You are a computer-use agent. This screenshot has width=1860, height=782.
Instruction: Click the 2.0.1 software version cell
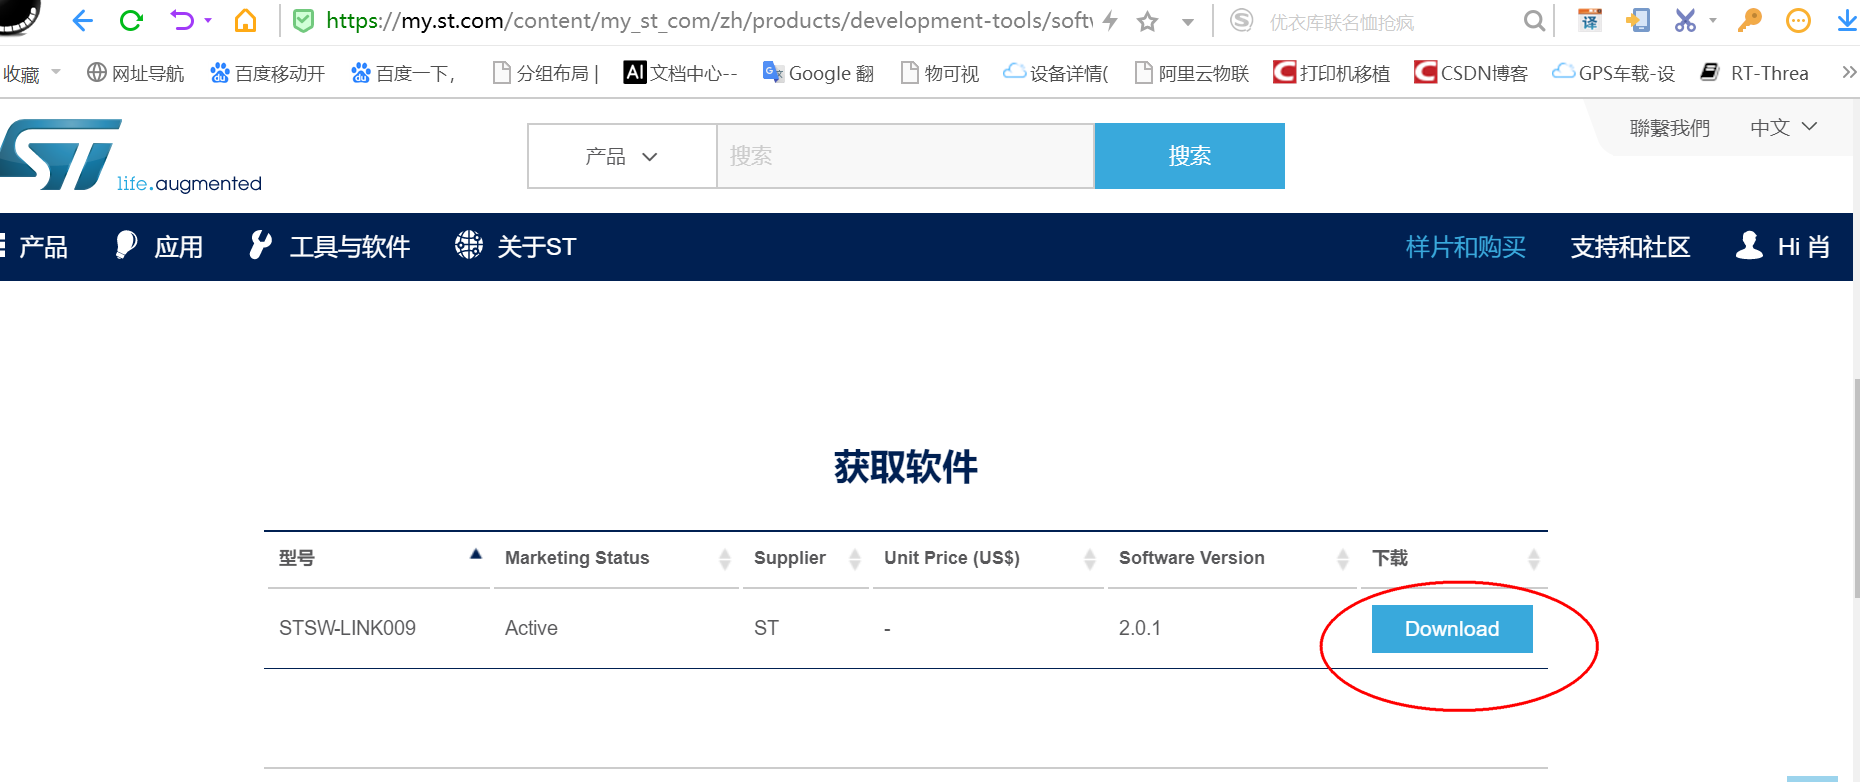[1140, 628]
